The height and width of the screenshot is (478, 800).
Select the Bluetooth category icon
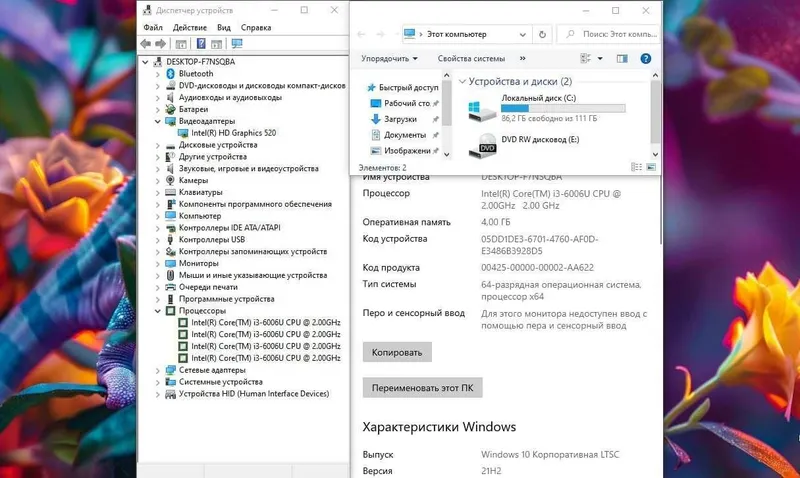[170, 73]
